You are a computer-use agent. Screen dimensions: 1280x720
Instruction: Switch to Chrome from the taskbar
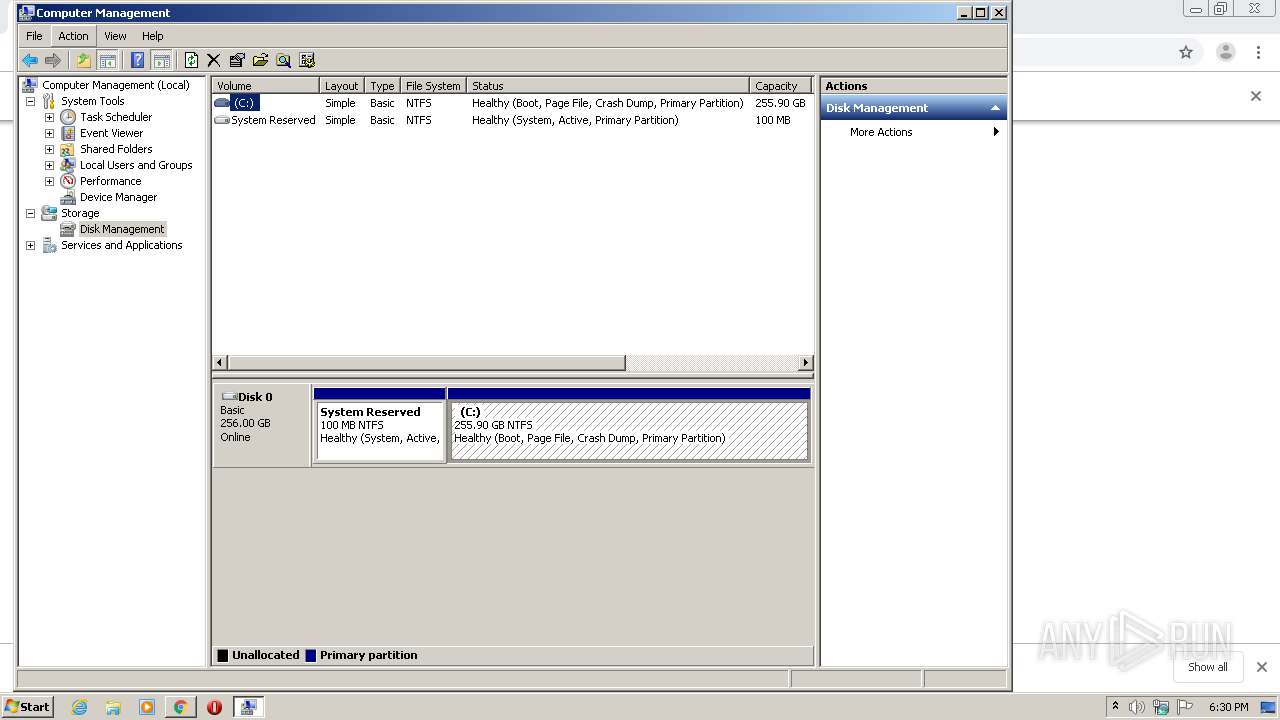pos(180,707)
